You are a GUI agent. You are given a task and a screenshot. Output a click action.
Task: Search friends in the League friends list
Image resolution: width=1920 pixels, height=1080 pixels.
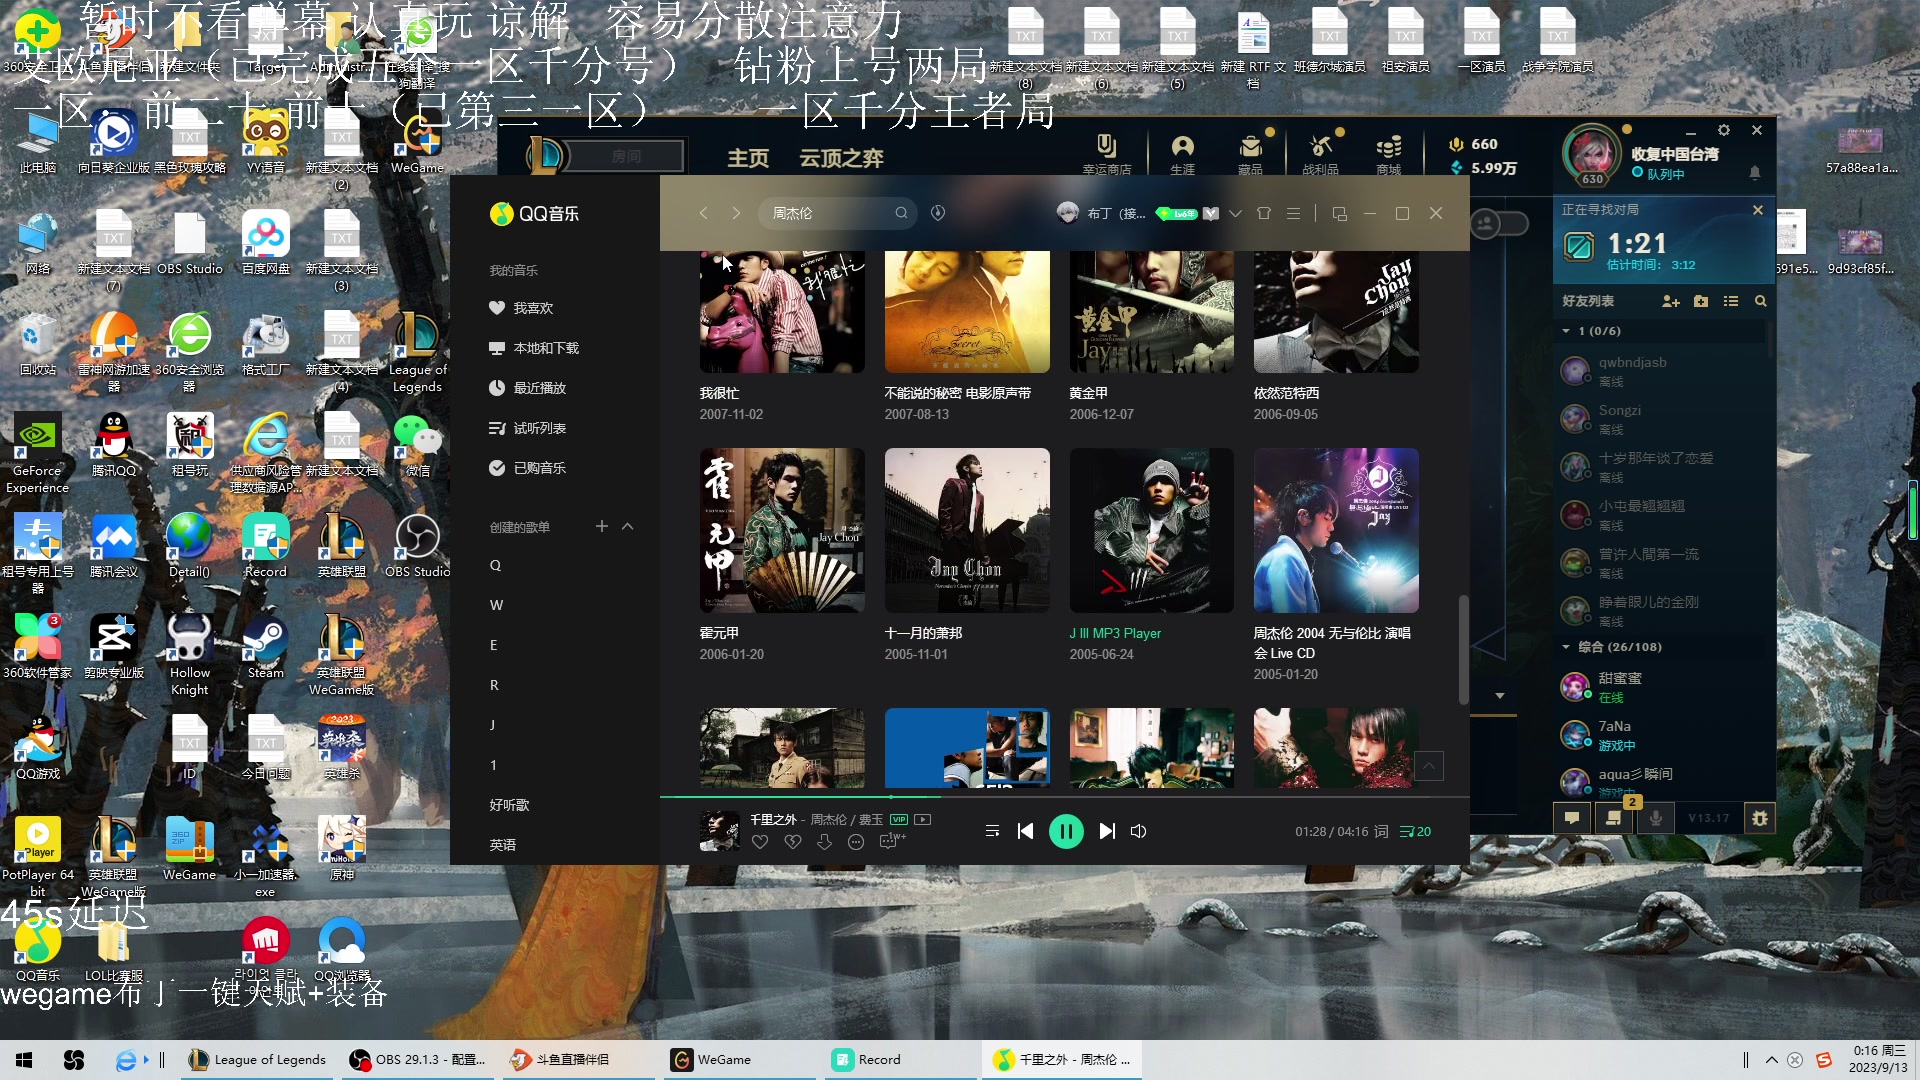pos(1761,301)
